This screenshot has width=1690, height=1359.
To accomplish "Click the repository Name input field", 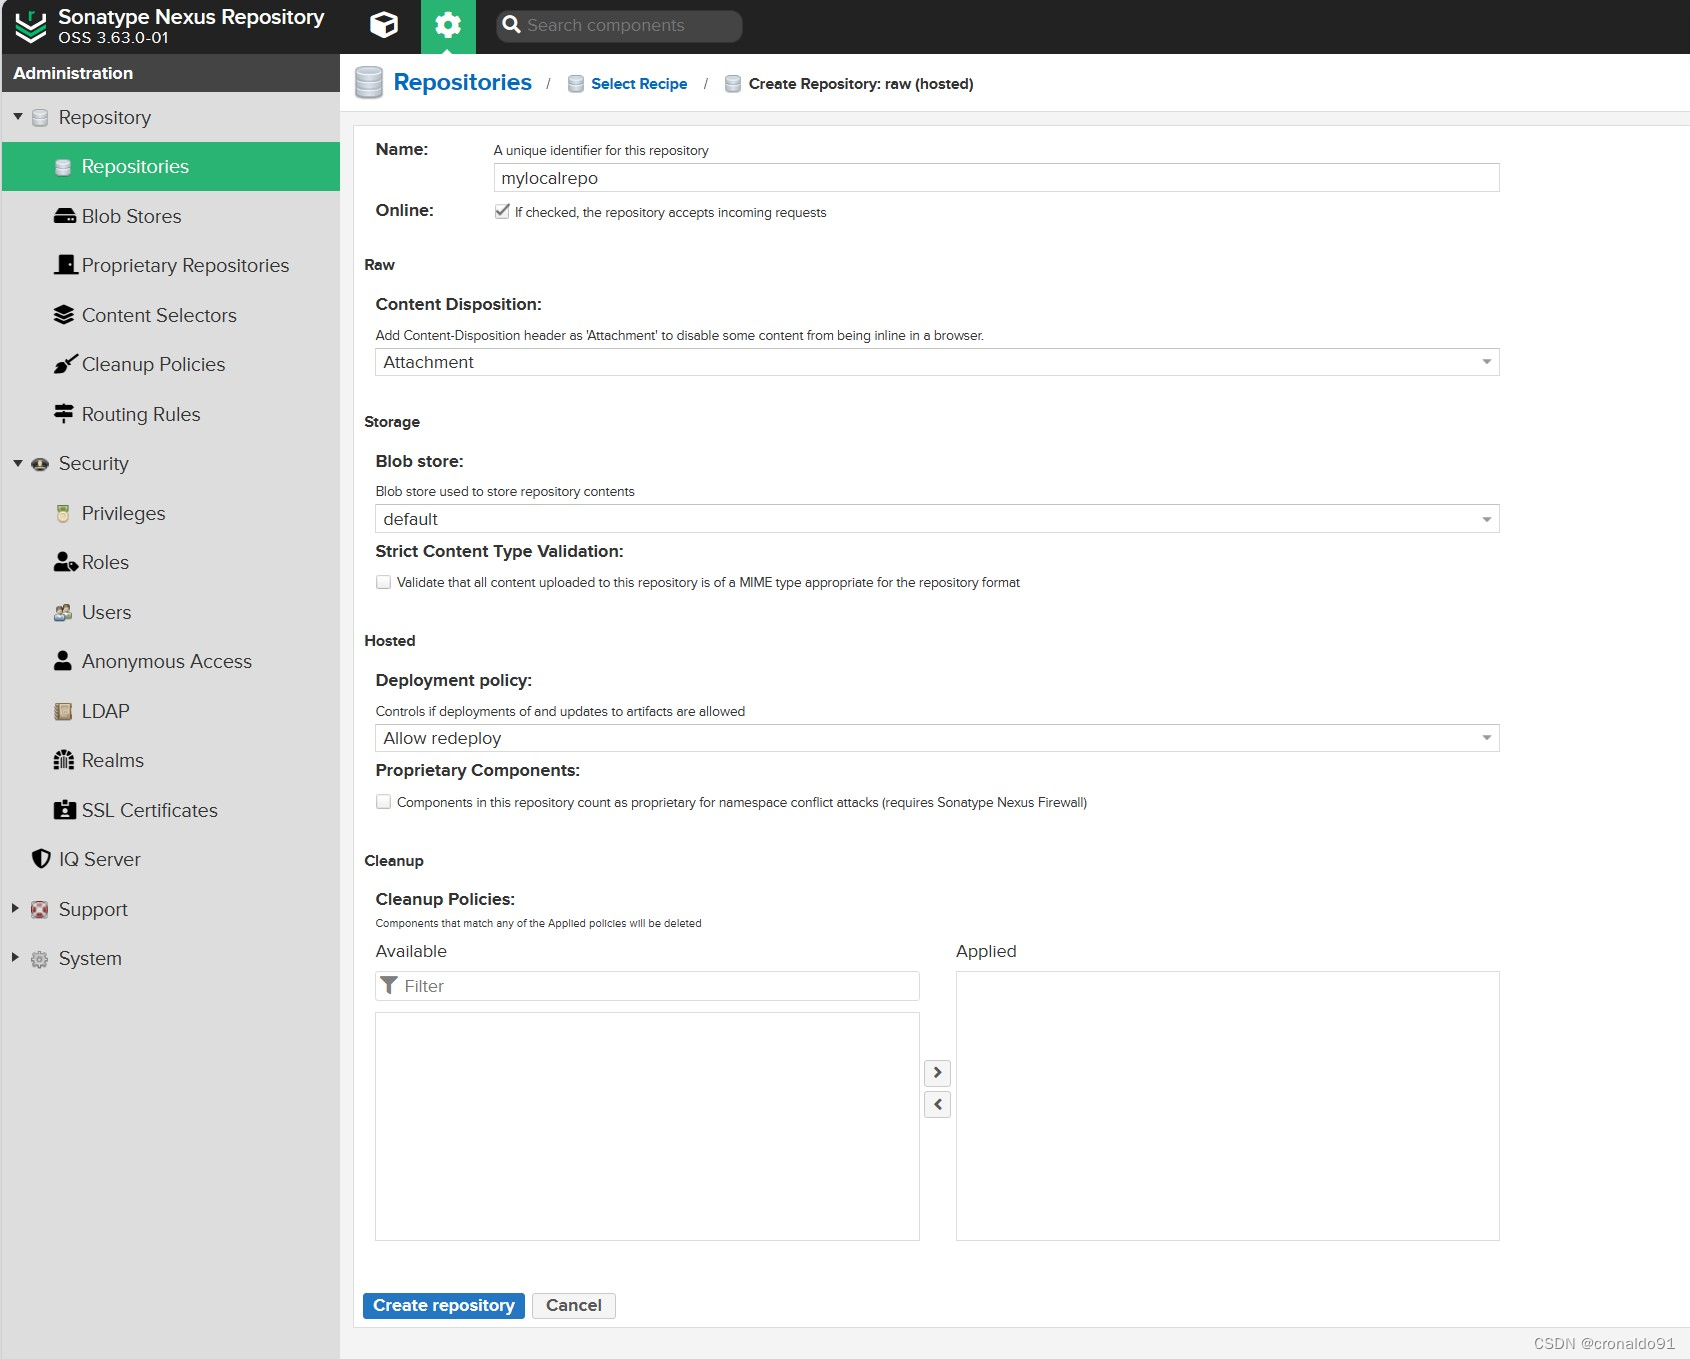I will pos(996,178).
